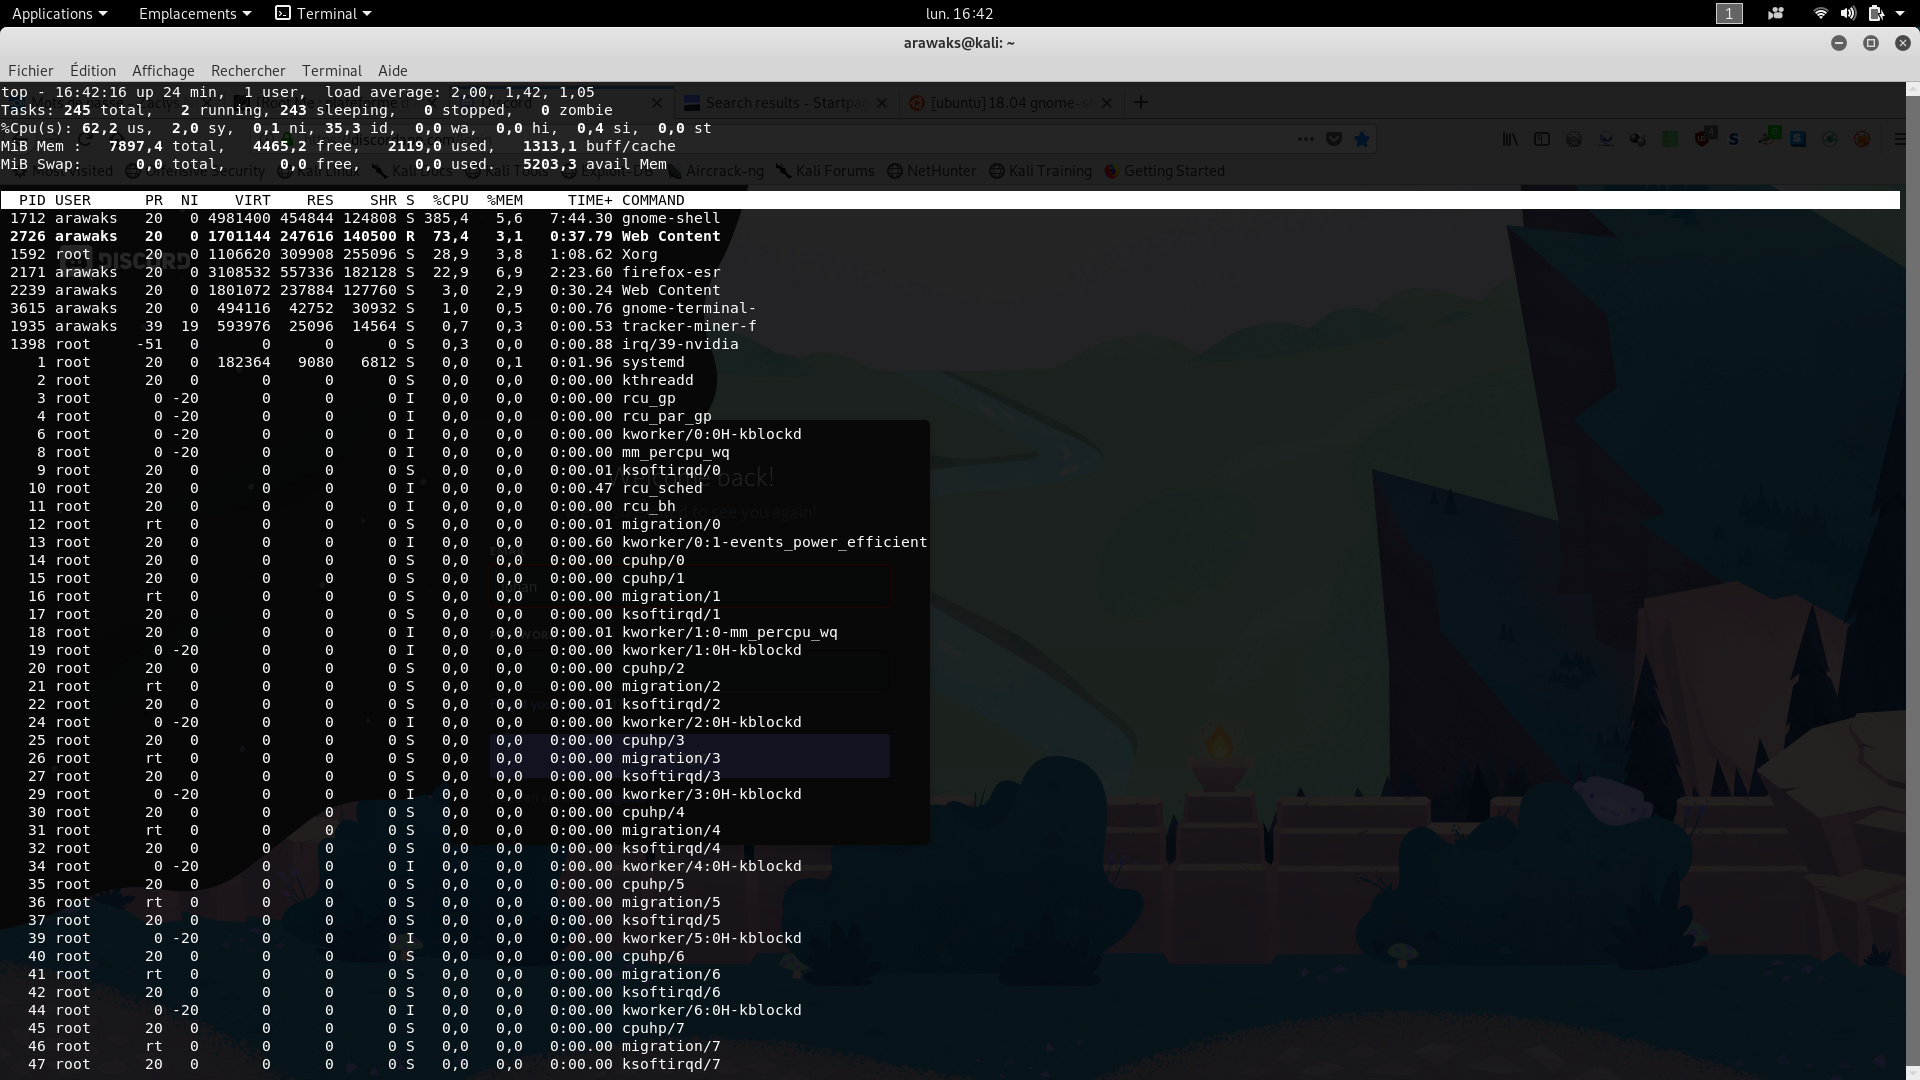
Task: Open the Terminal app menu in top bar
Action: tap(323, 13)
